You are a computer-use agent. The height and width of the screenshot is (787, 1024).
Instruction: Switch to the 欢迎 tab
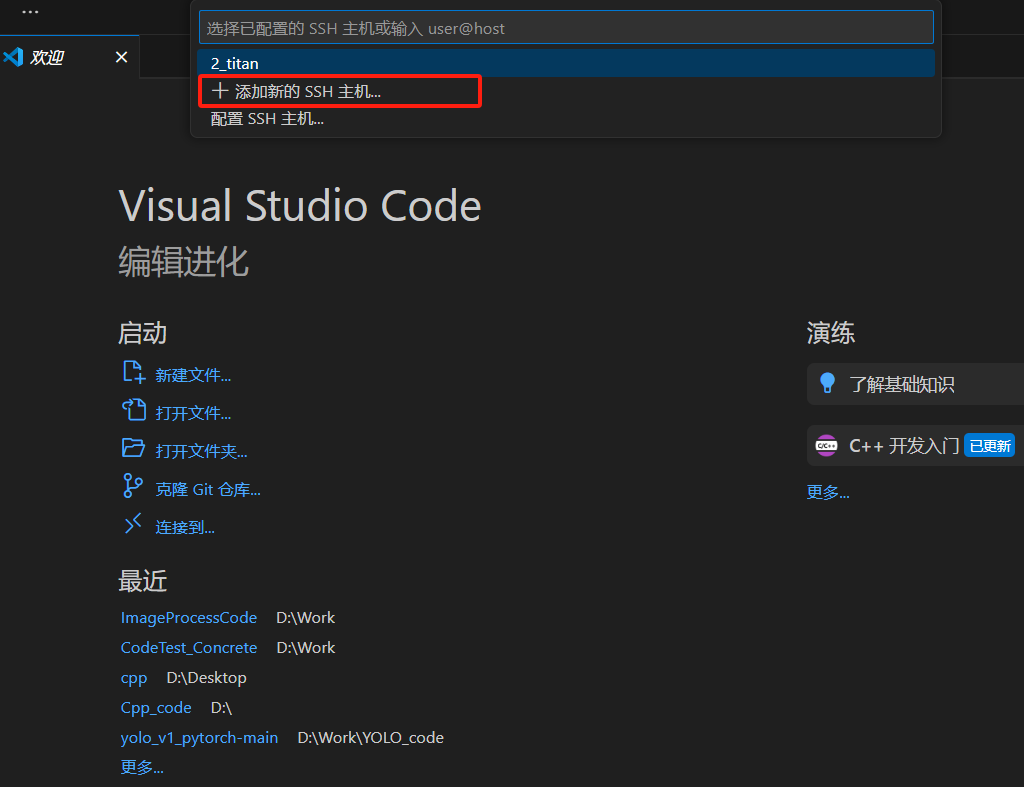(69, 57)
